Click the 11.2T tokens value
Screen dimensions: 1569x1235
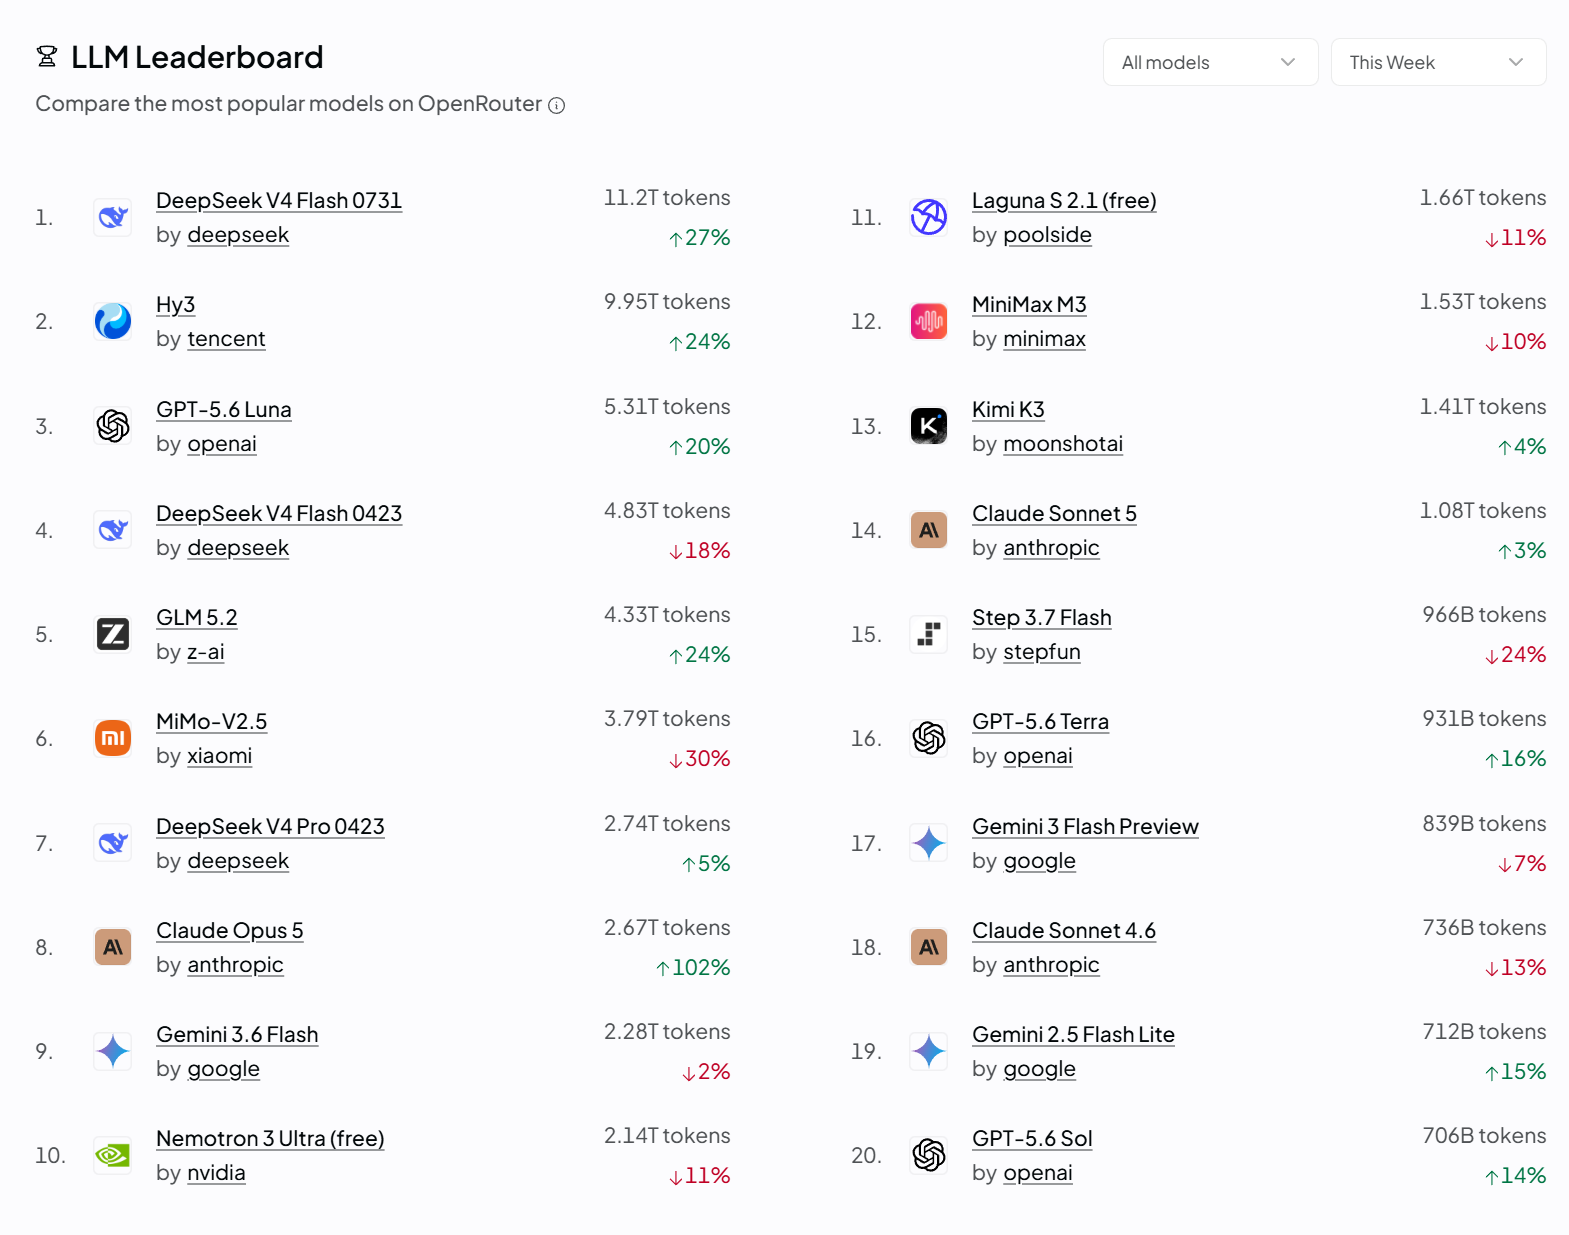(667, 198)
